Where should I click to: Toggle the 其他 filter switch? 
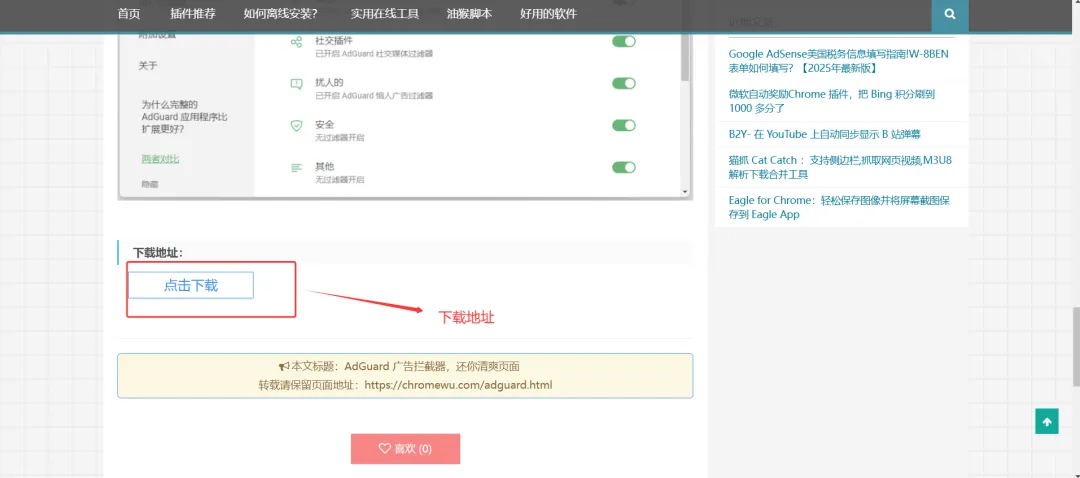pyautogui.click(x=623, y=167)
